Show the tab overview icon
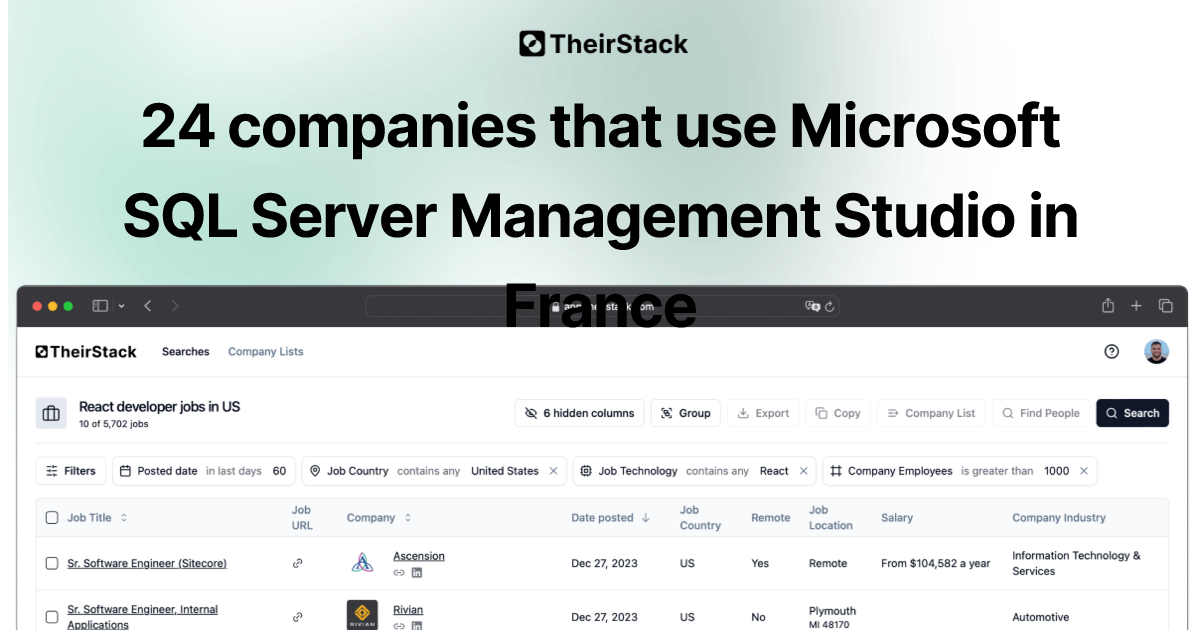Image resolution: width=1200 pixels, height=630 pixels. [x=1165, y=306]
